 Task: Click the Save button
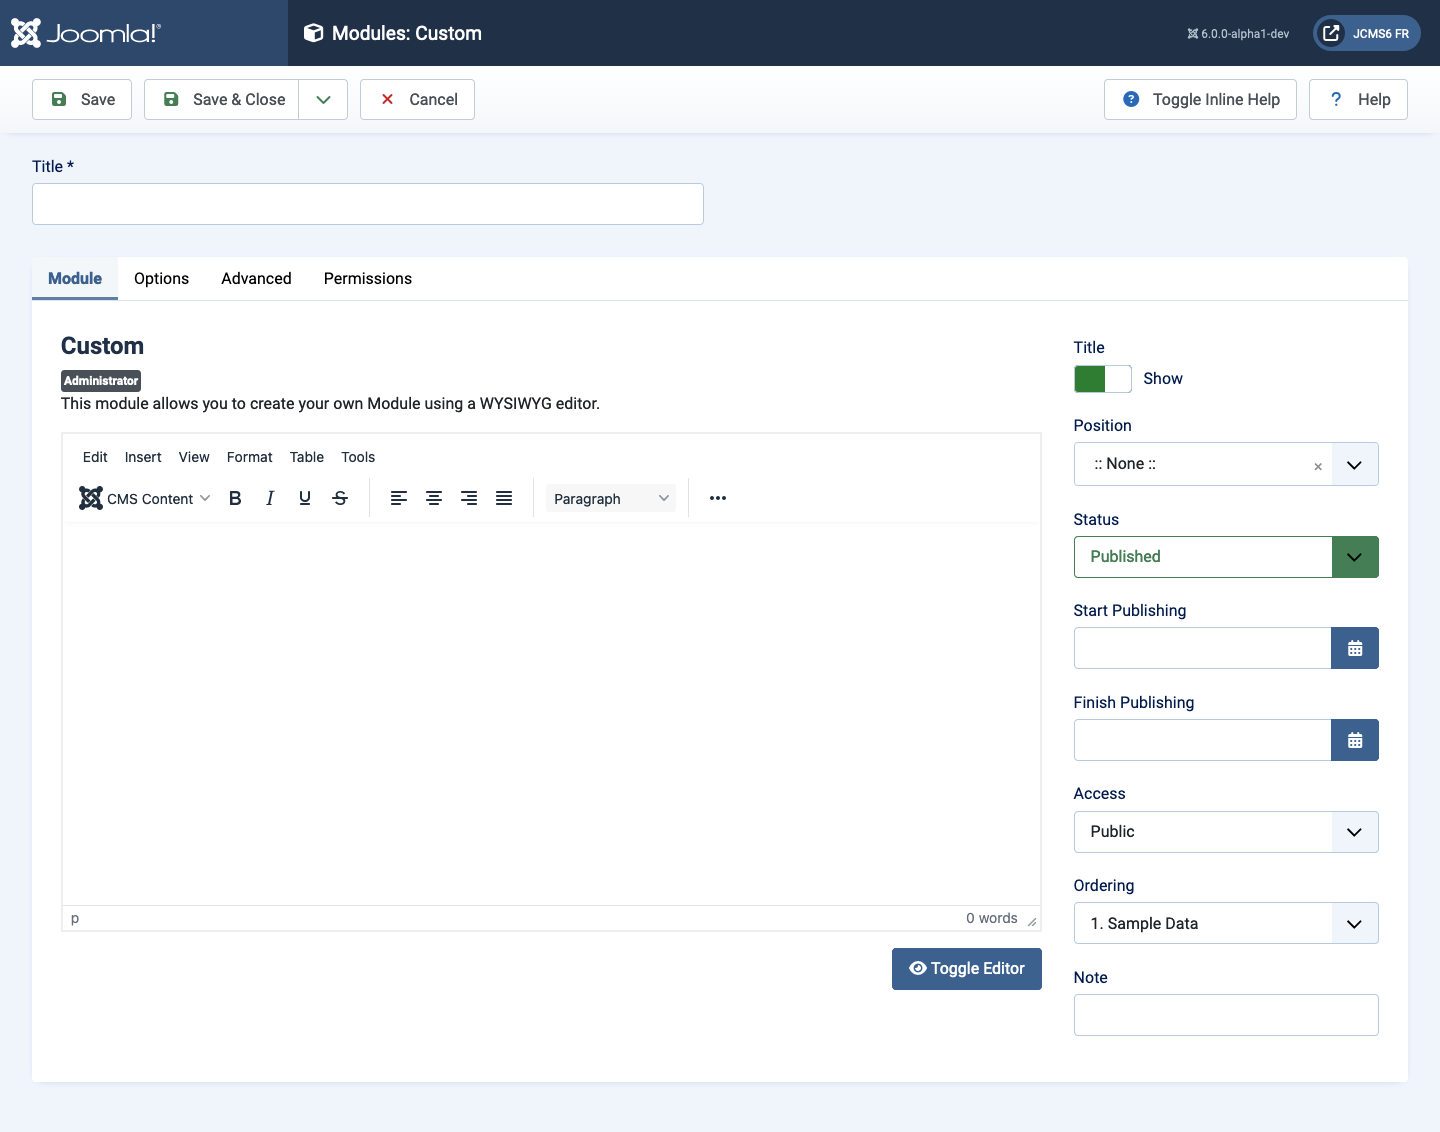pyautogui.click(x=82, y=99)
